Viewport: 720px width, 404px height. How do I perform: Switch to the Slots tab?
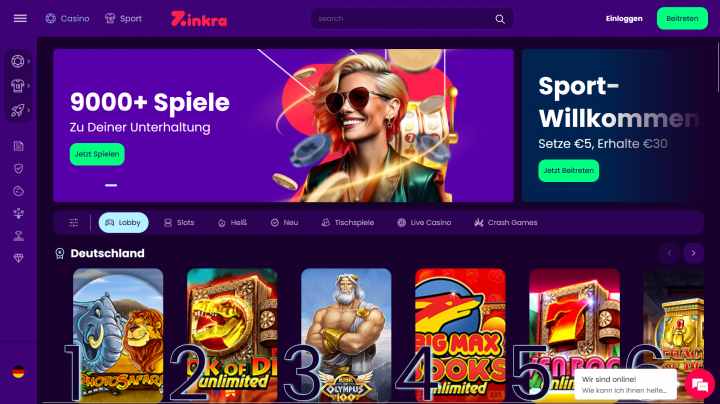pyautogui.click(x=179, y=223)
